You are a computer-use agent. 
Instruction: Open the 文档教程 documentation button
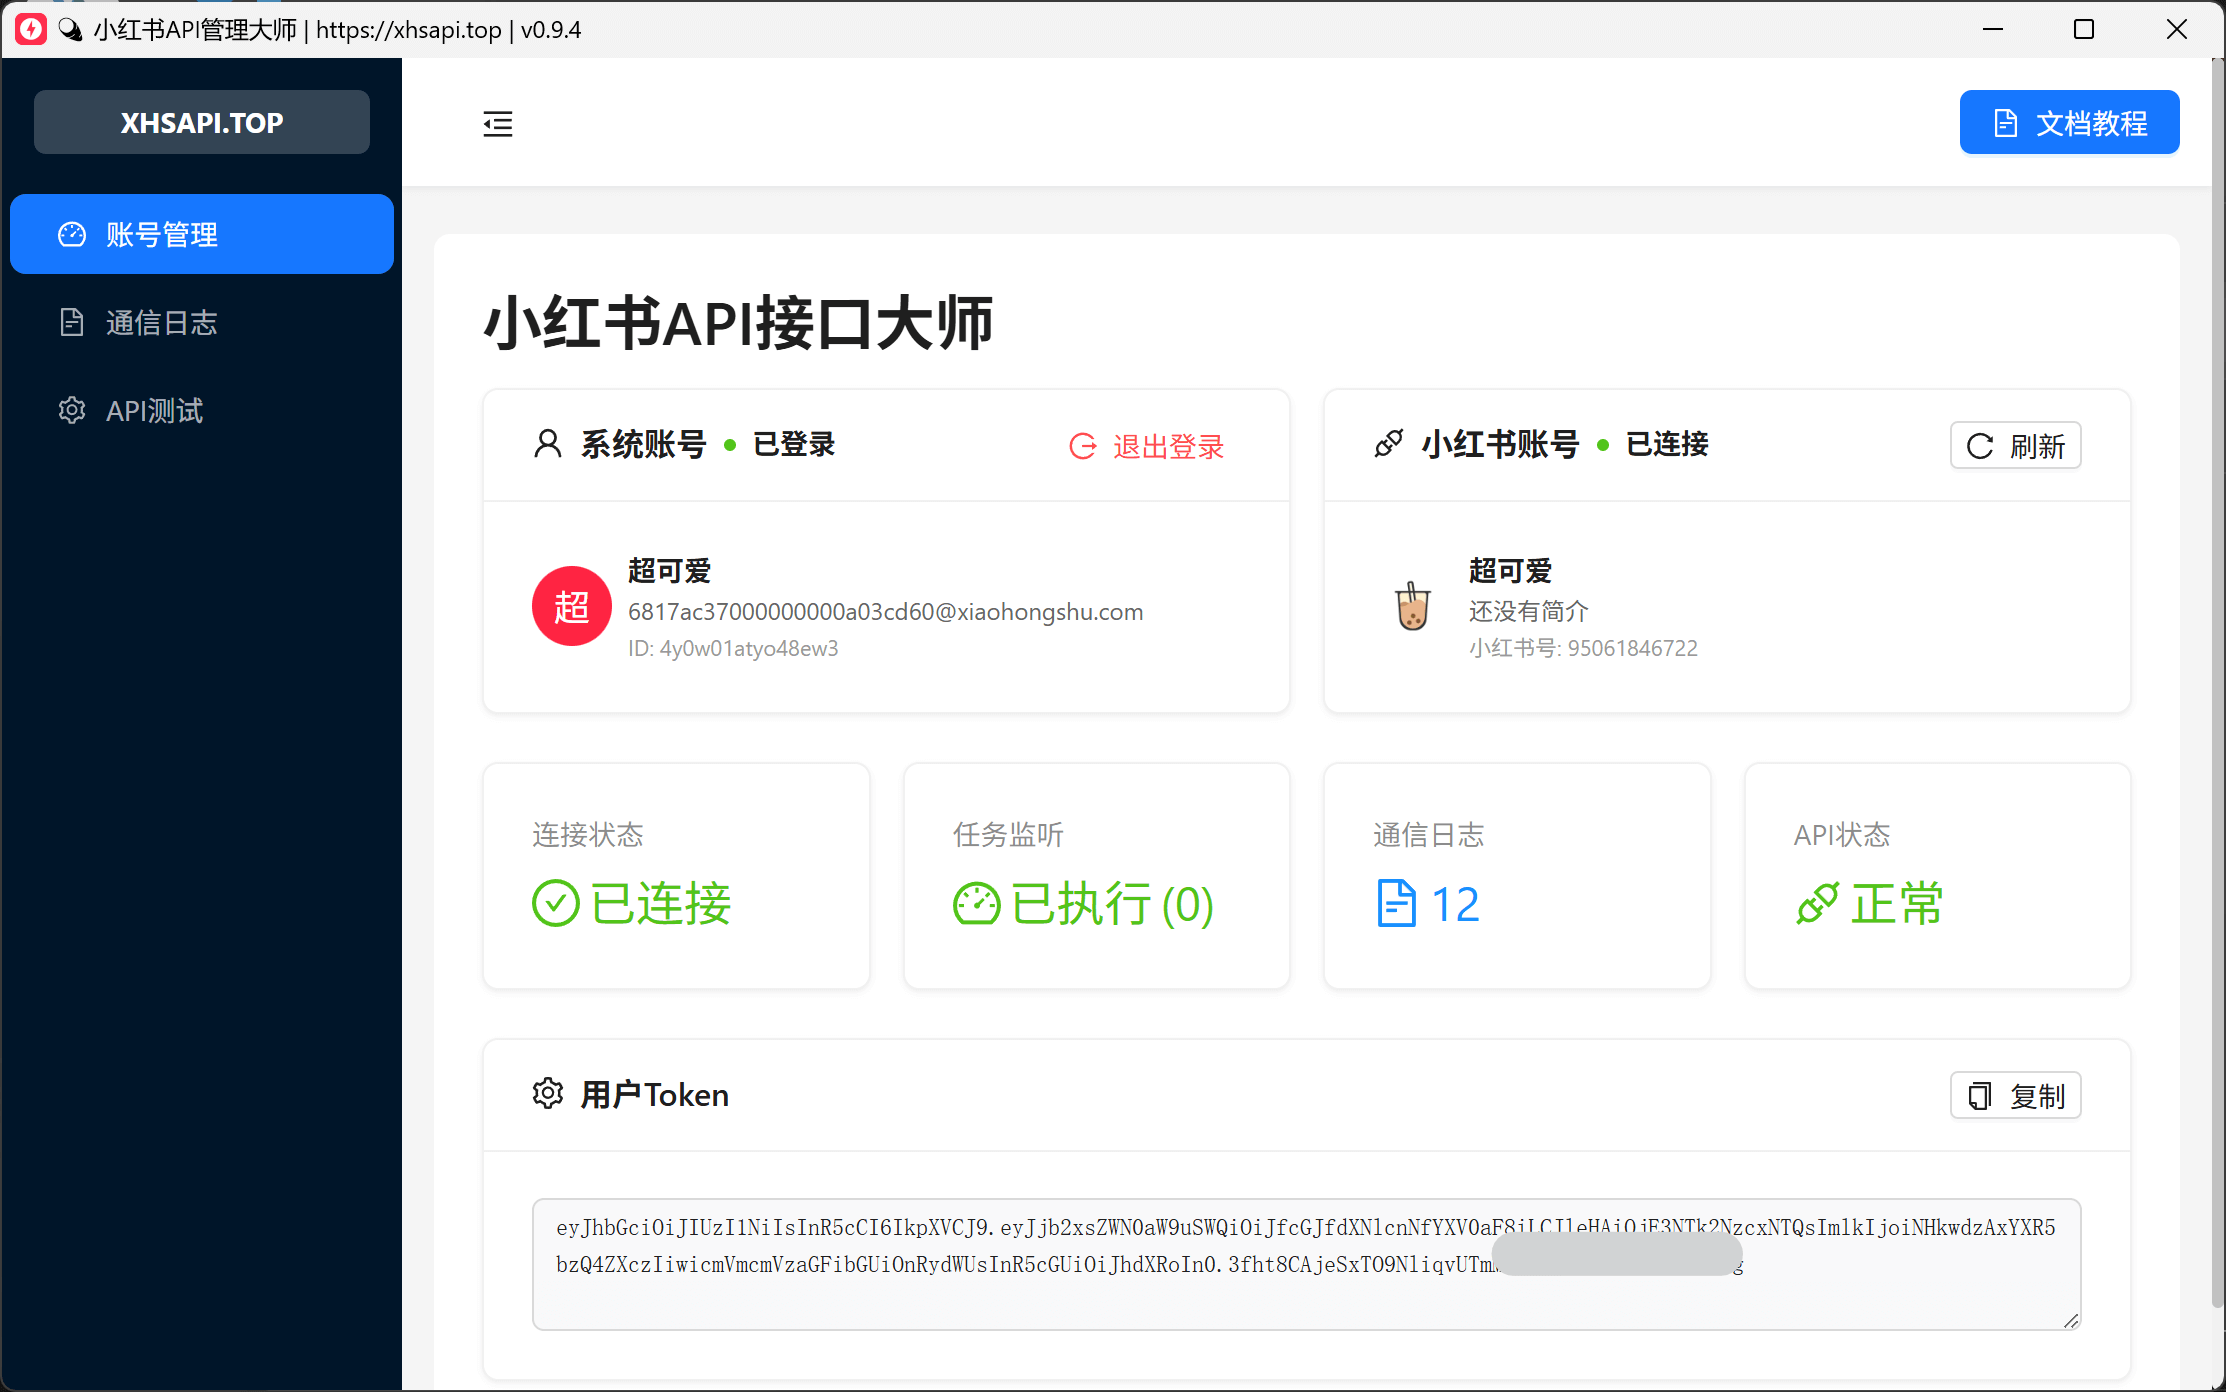tap(2069, 123)
